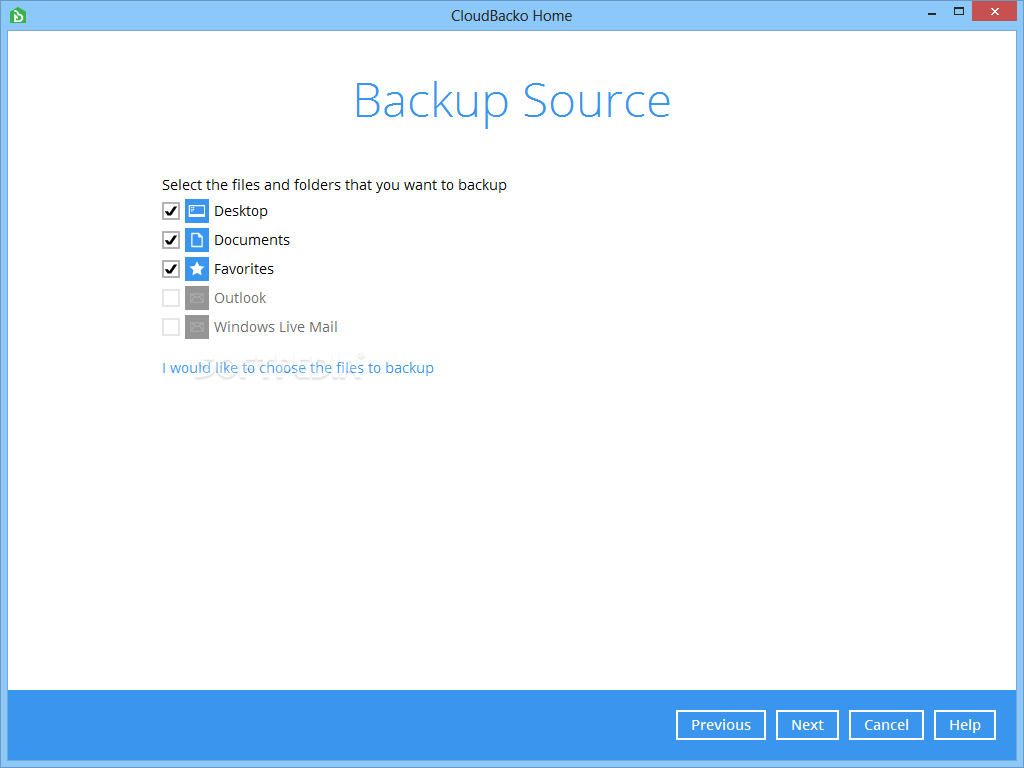
Task: Uncheck the Desktop checkbox
Action: [x=170, y=211]
